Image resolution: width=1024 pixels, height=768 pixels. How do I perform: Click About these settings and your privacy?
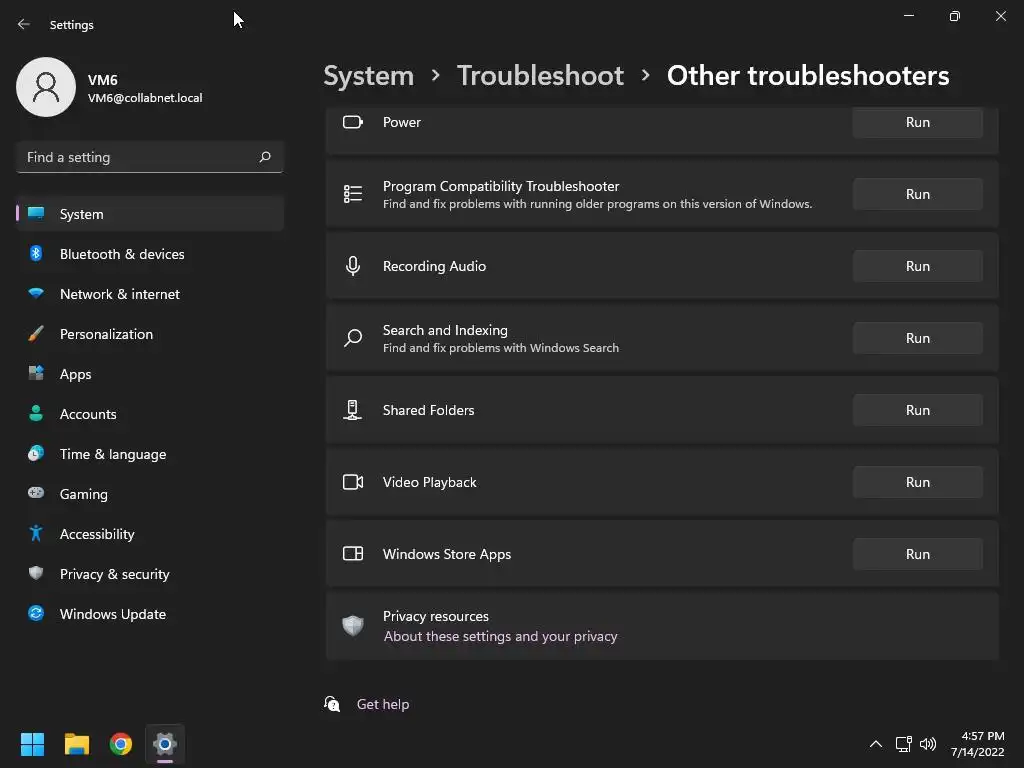(x=500, y=636)
